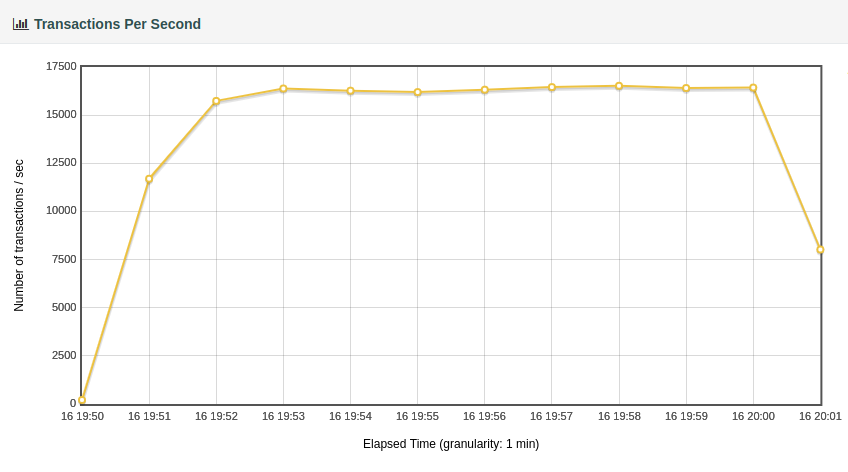Click the 0 y-axis label
Viewport: 848px width, 472px height.
click(x=73, y=403)
